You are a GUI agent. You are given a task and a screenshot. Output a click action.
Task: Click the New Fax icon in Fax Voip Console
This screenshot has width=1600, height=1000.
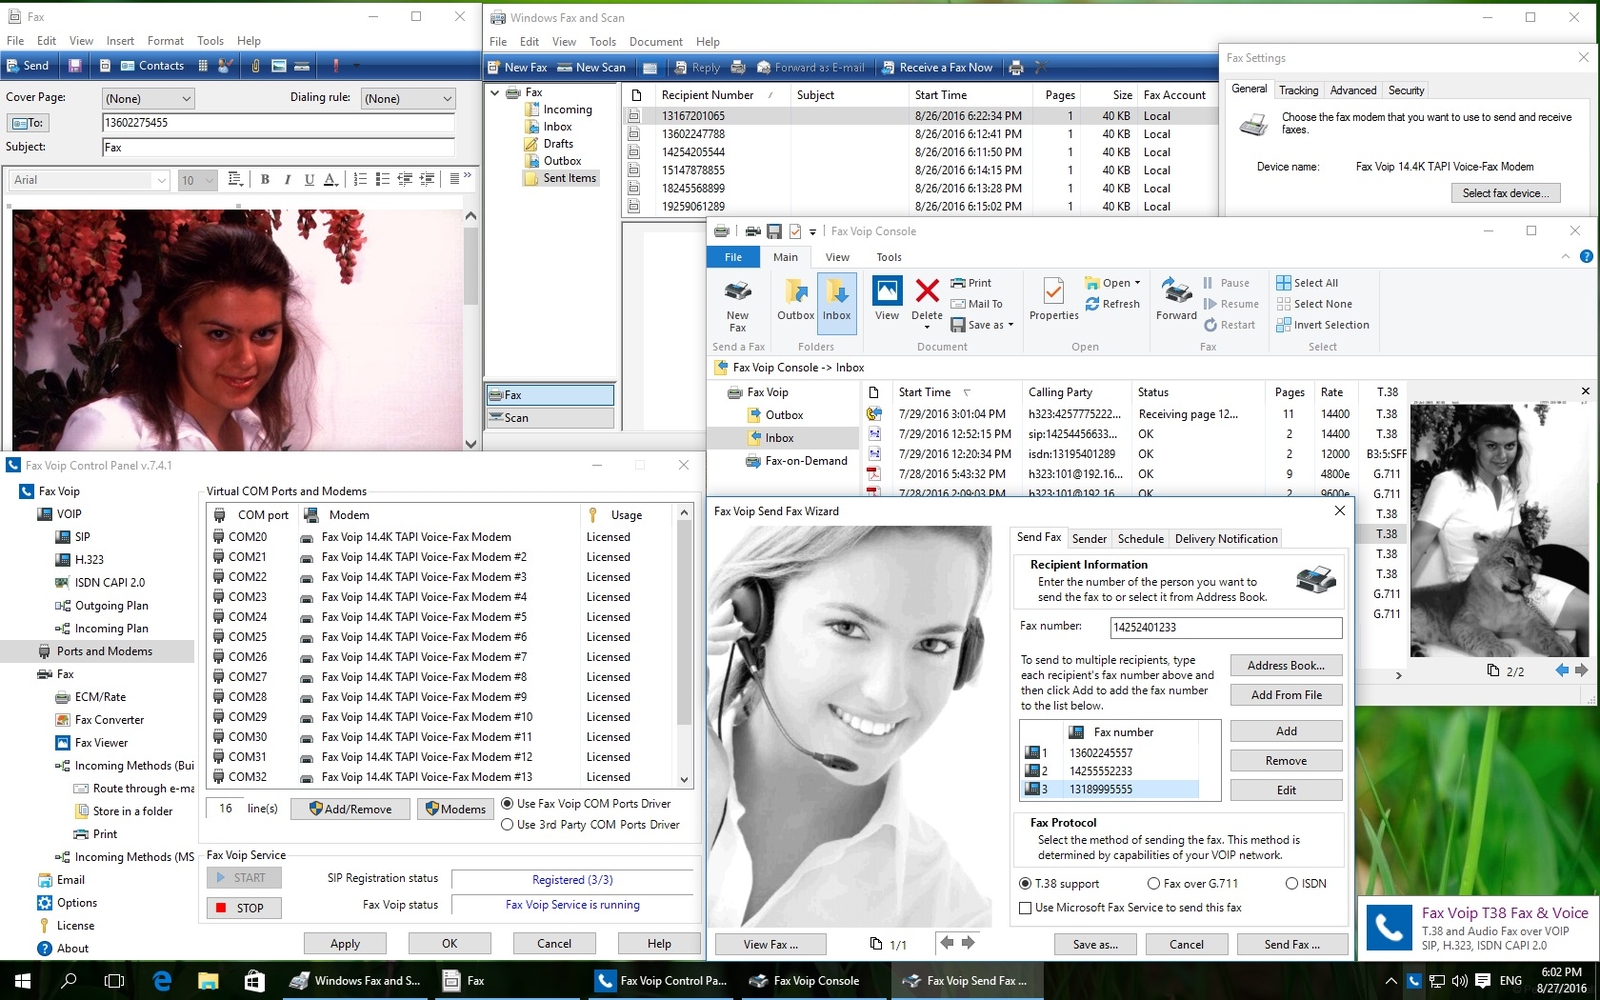pyautogui.click(x=737, y=303)
